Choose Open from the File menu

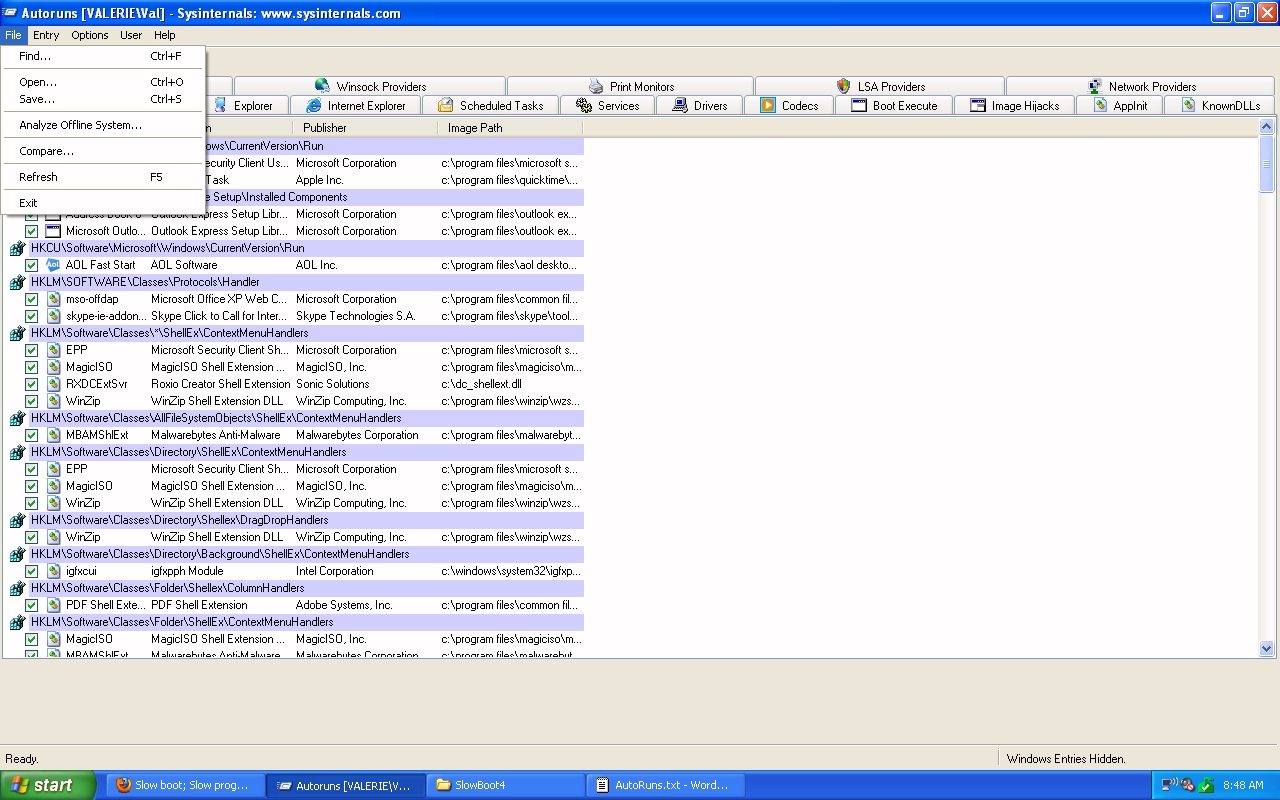(x=104, y=82)
